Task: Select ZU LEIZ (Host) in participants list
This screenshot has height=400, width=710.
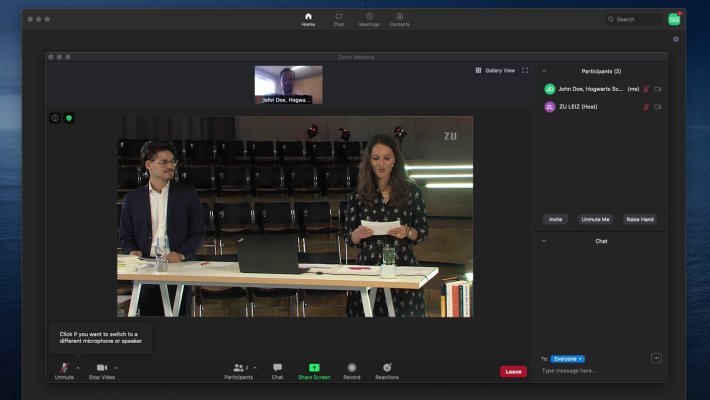Action: click(x=602, y=107)
